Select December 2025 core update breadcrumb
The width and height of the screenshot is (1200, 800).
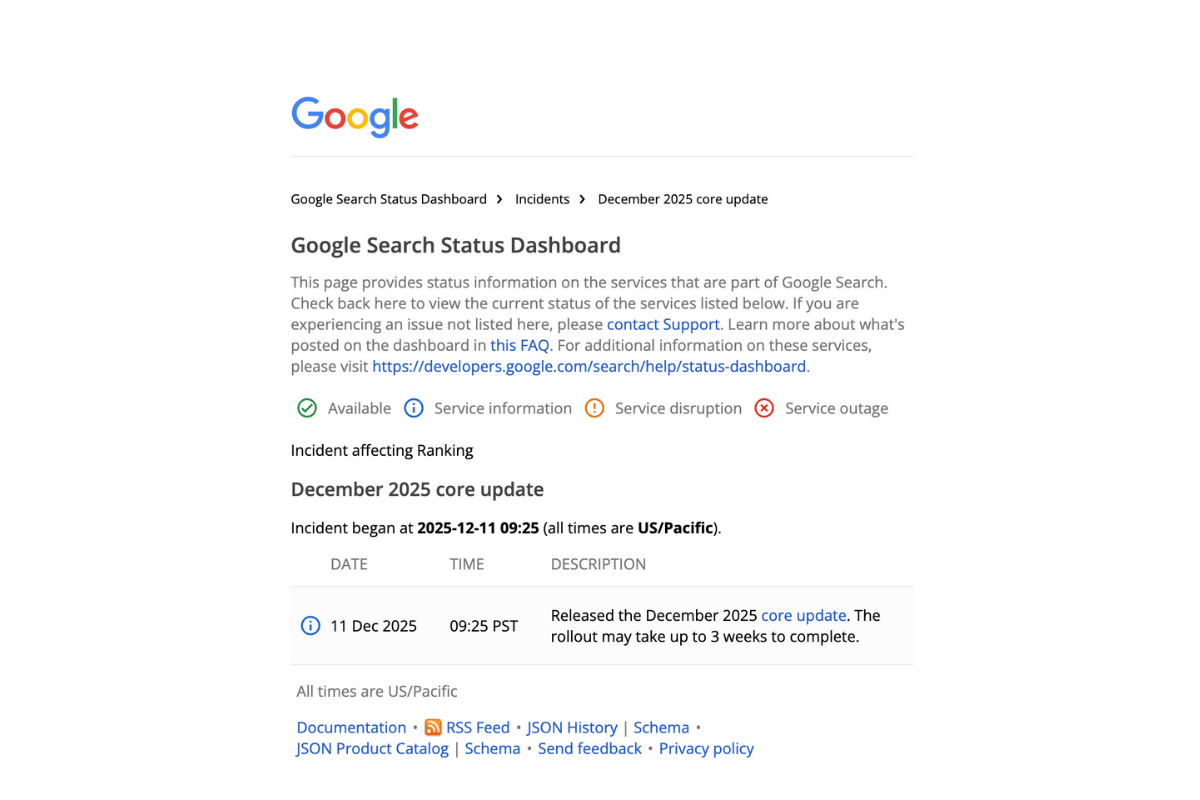[x=682, y=199]
